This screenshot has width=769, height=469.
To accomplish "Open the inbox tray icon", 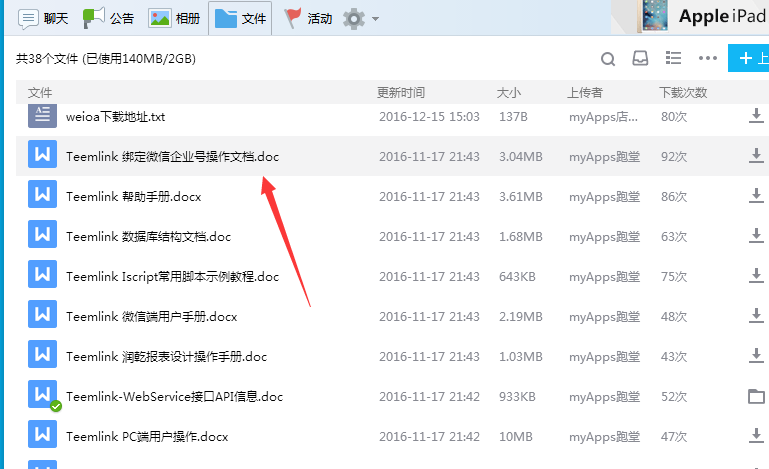I will pos(640,58).
